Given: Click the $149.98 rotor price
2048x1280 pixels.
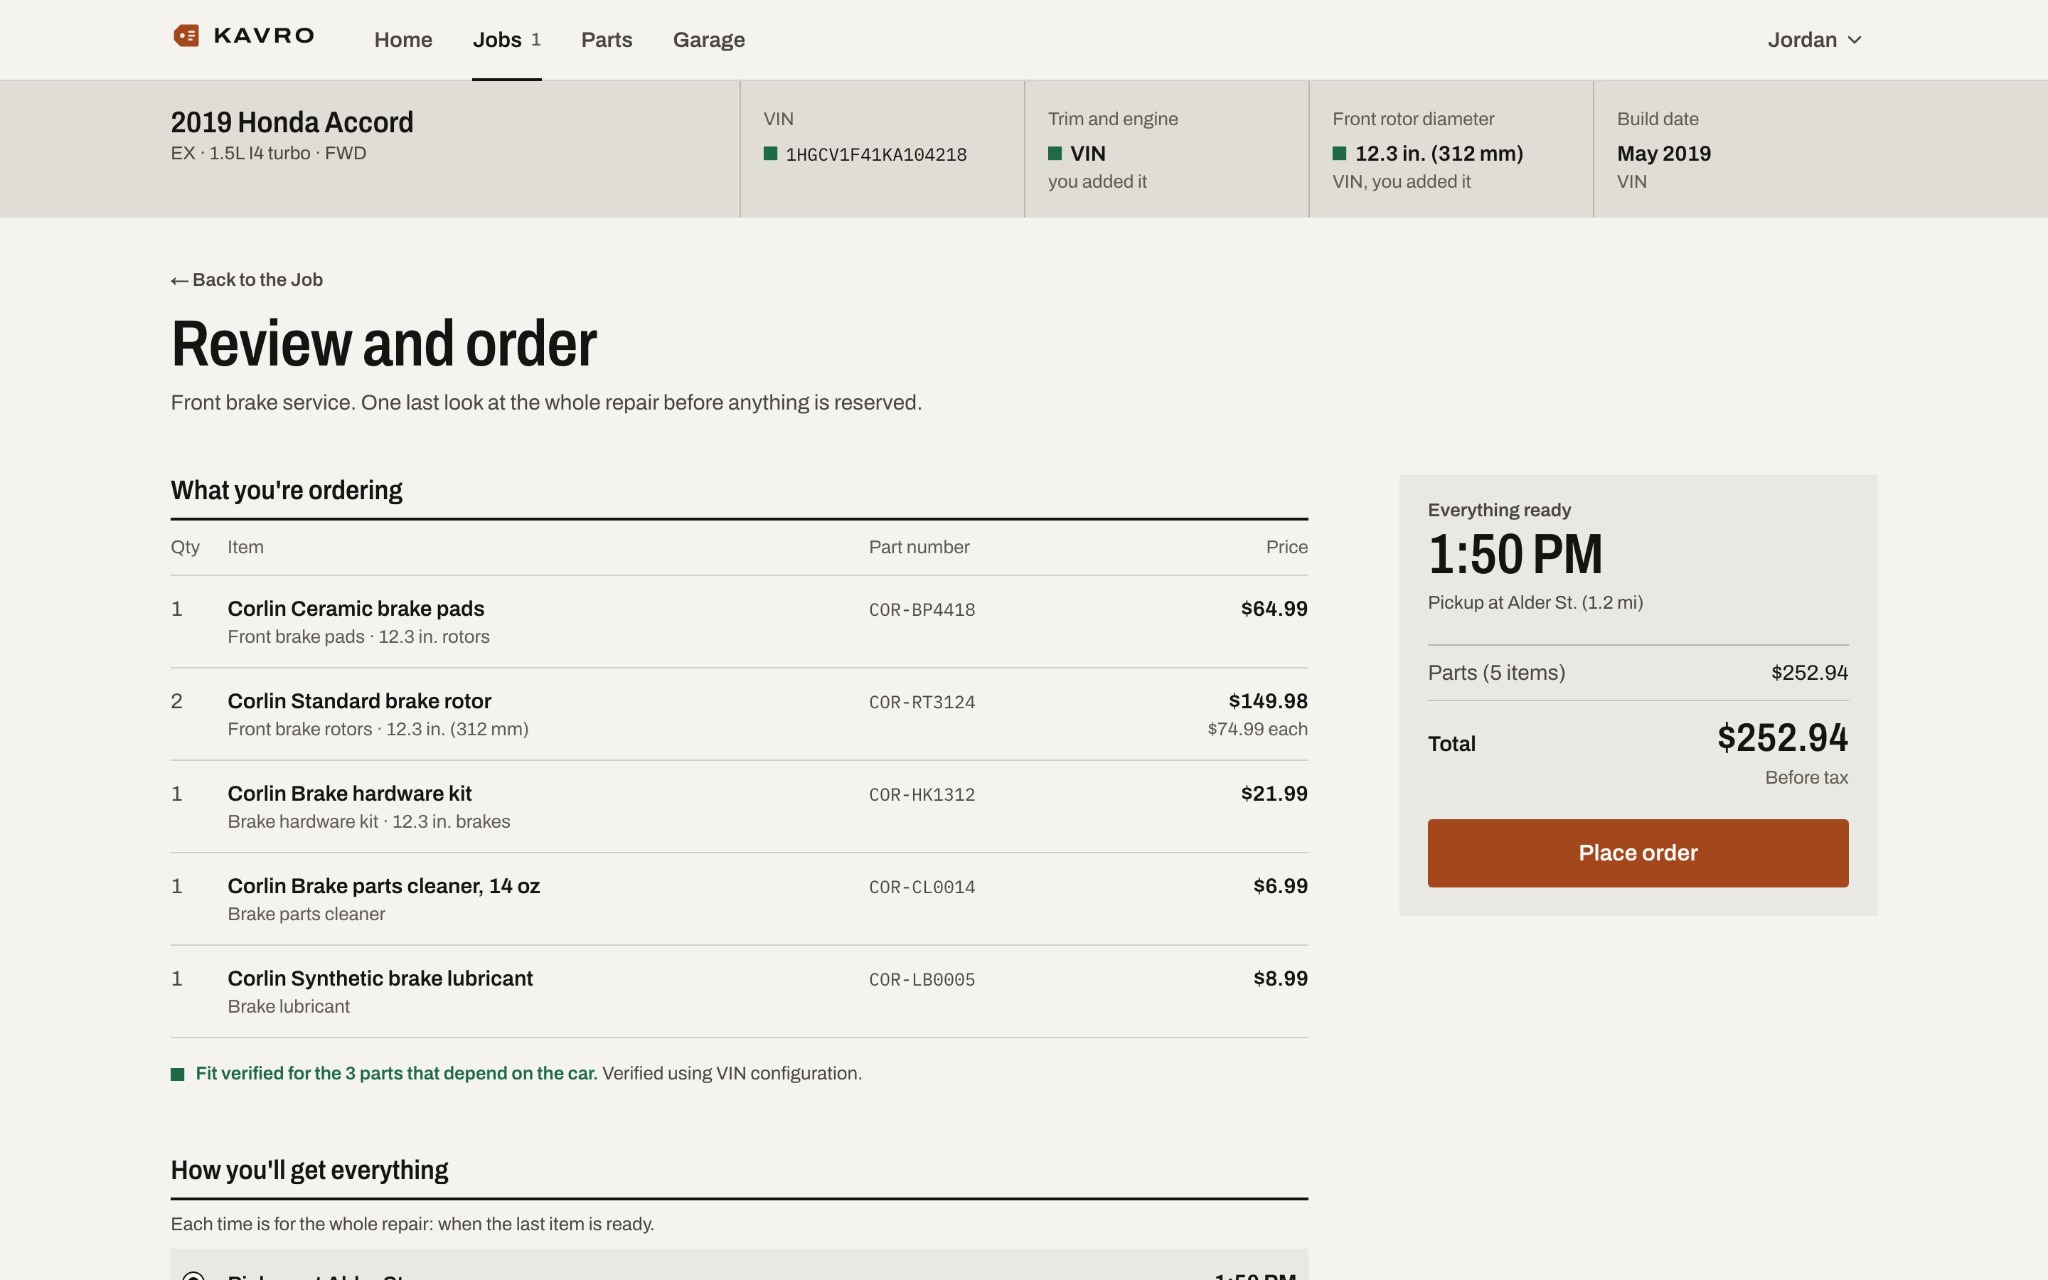Looking at the screenshot, I should tap(1268, 701).
